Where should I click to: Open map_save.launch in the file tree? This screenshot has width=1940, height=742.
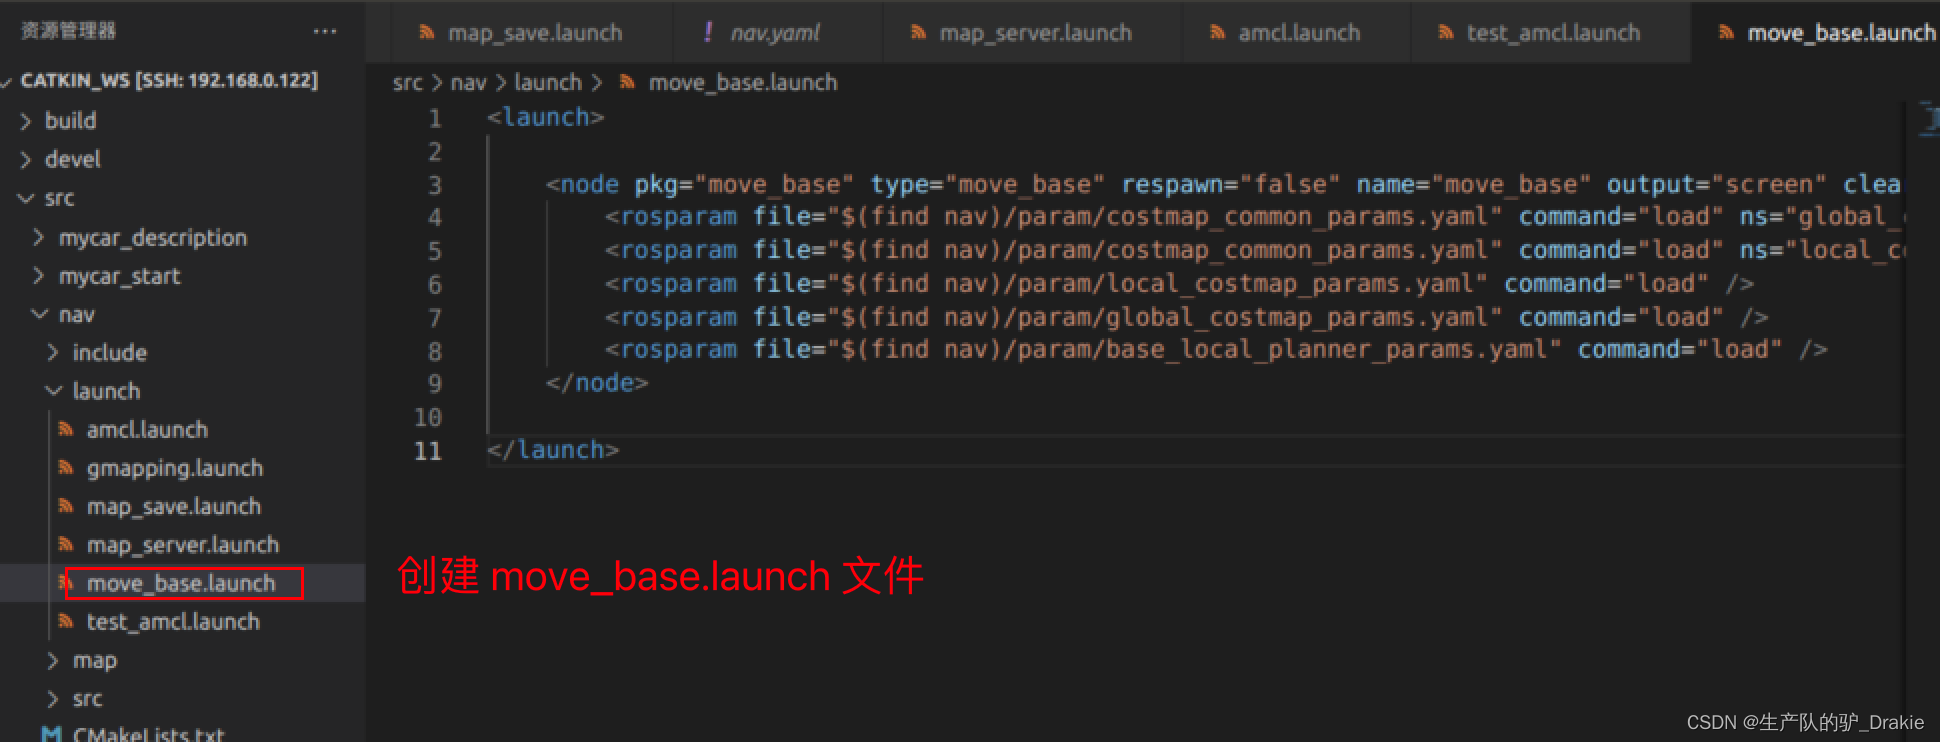click(x=174, y=506)
